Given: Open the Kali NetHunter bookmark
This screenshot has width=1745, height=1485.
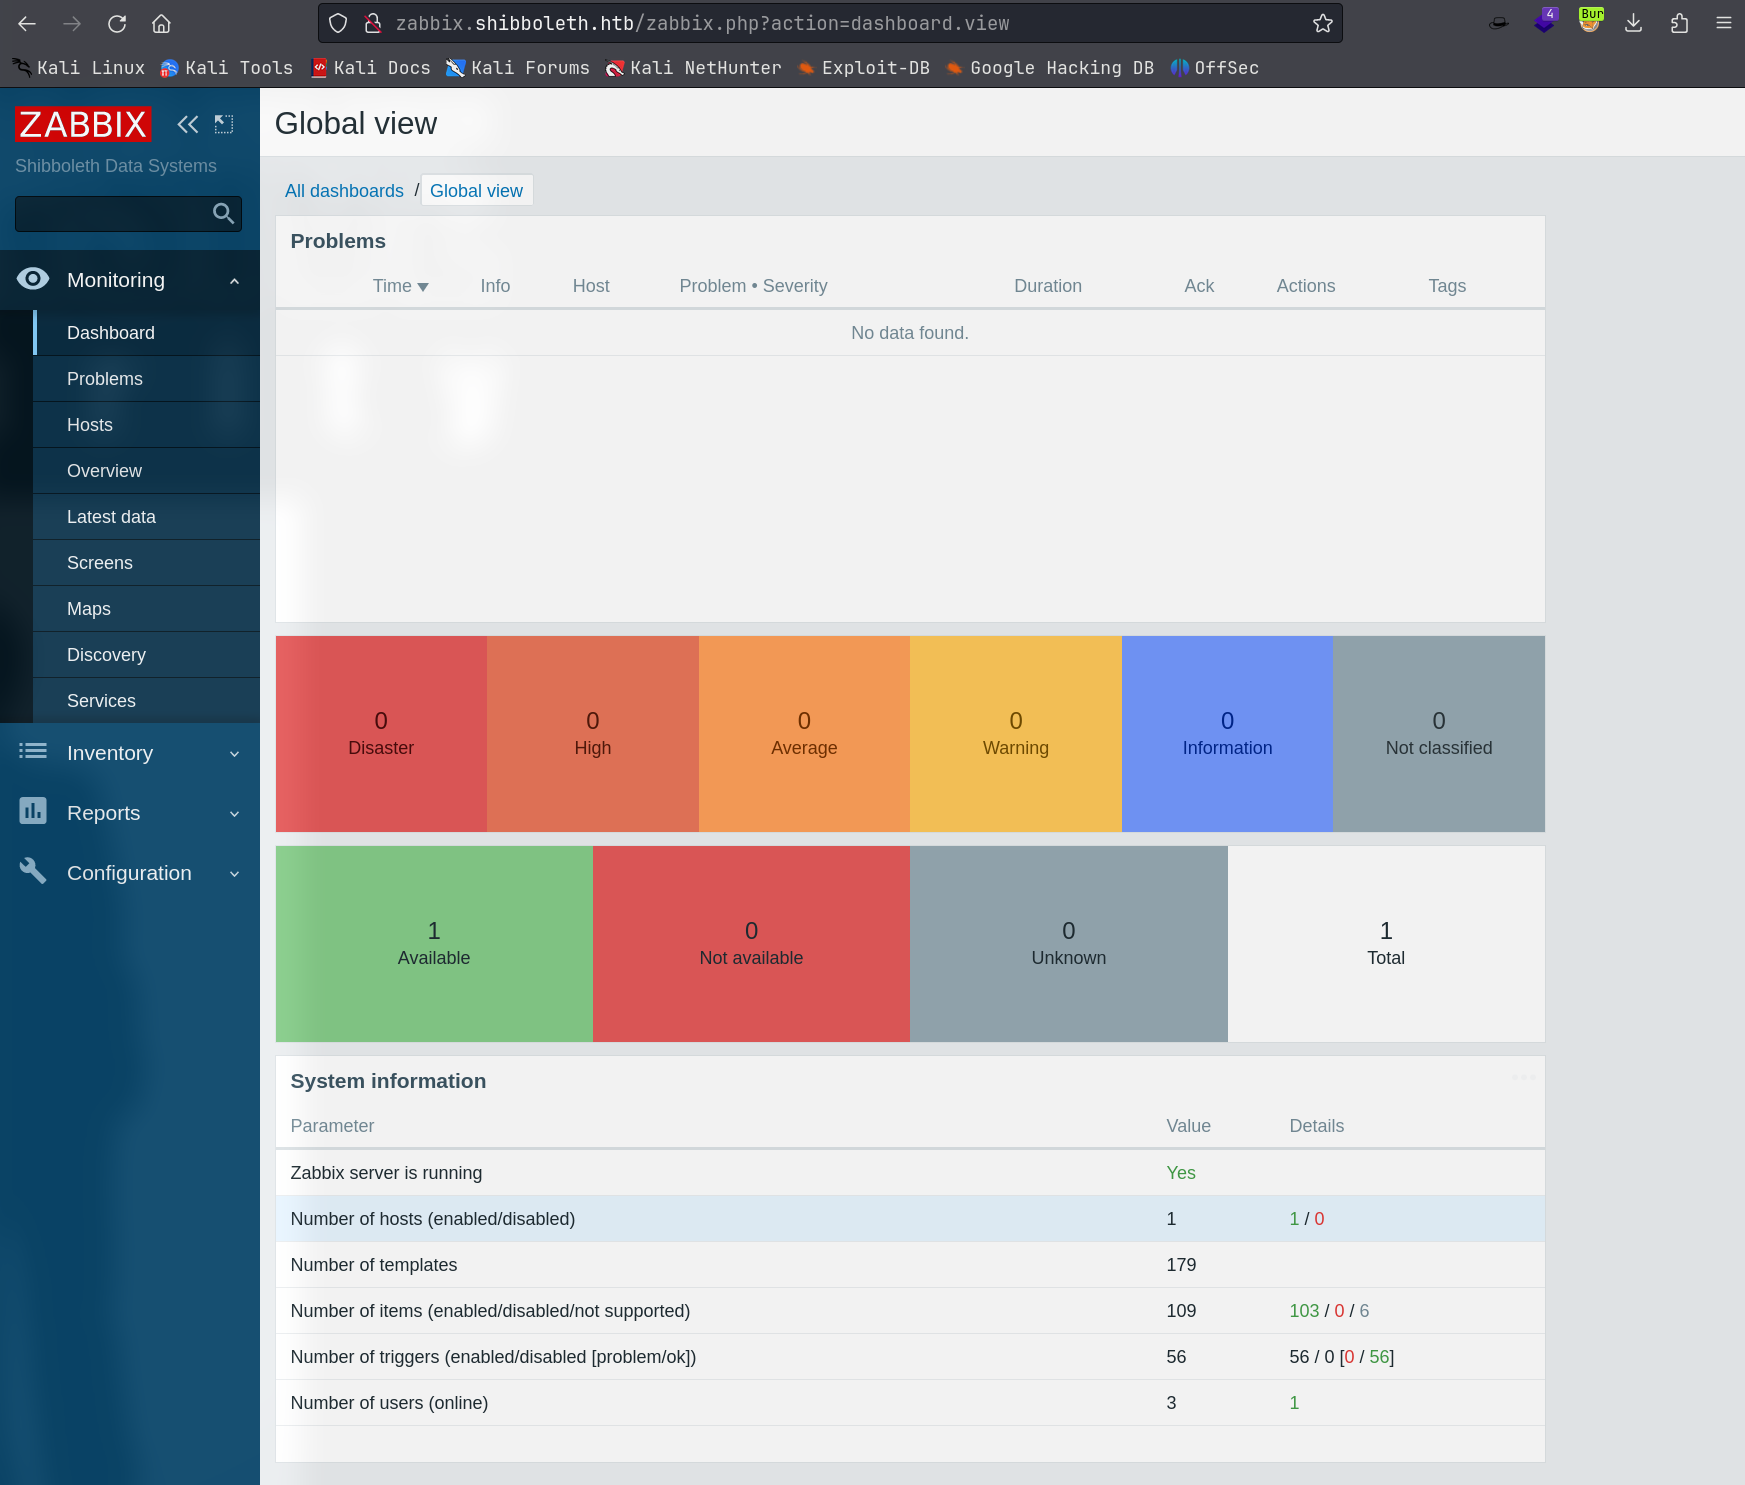Looking at the screenshot, I should coord(694,67).
